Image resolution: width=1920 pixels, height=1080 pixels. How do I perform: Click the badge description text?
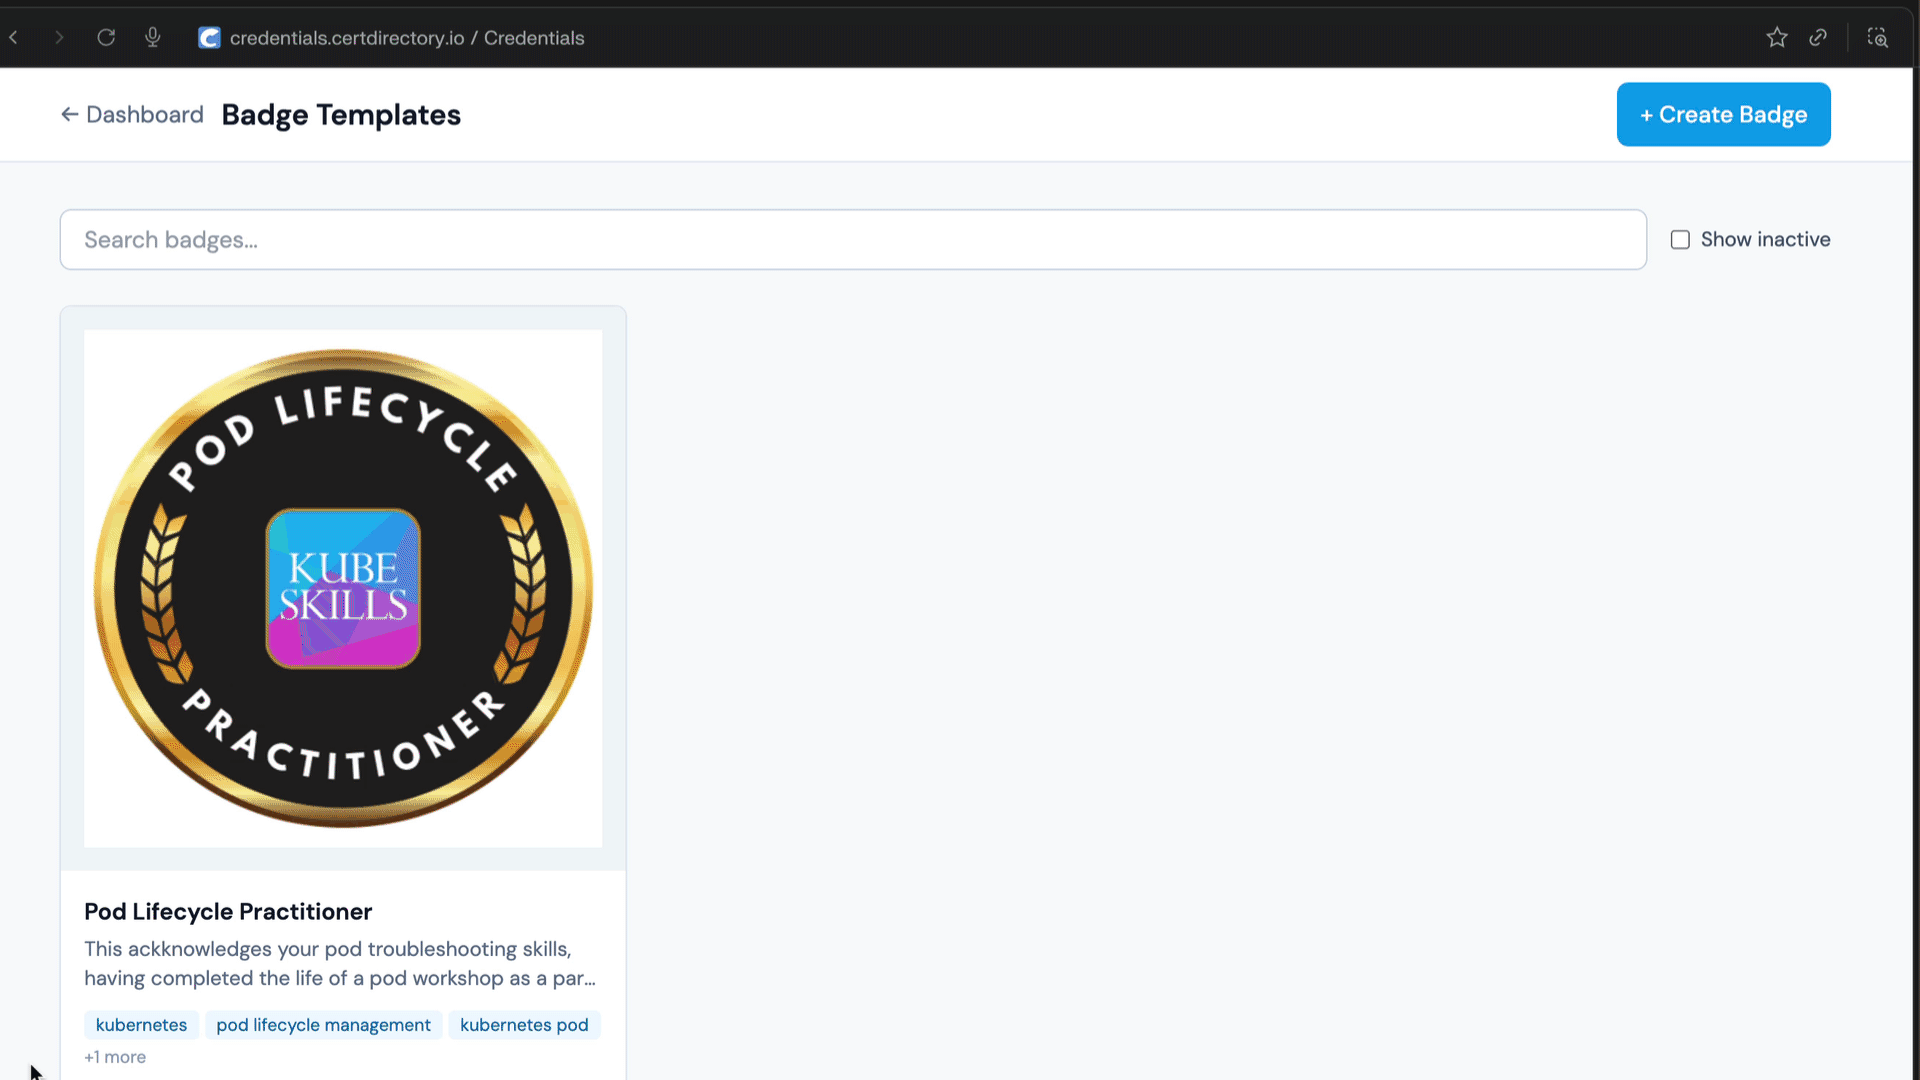pos(340,964)
